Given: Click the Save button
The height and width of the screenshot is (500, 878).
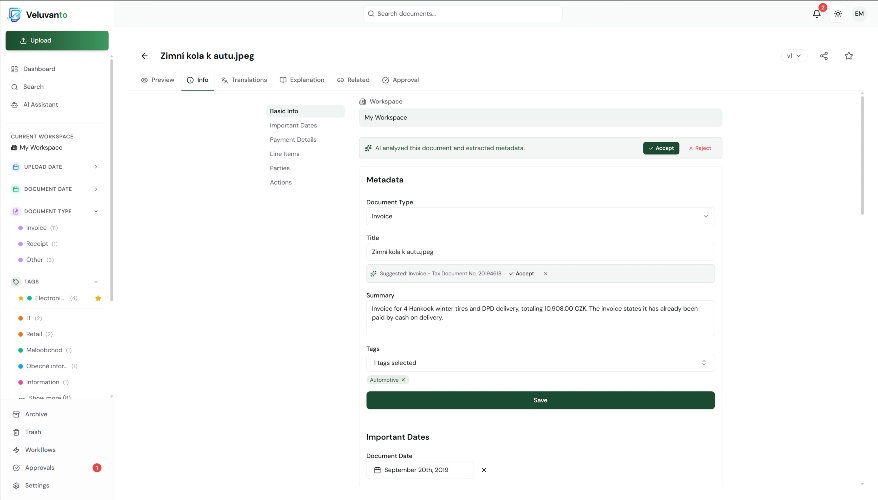Looking at the screenshot, I should [540, 400].
